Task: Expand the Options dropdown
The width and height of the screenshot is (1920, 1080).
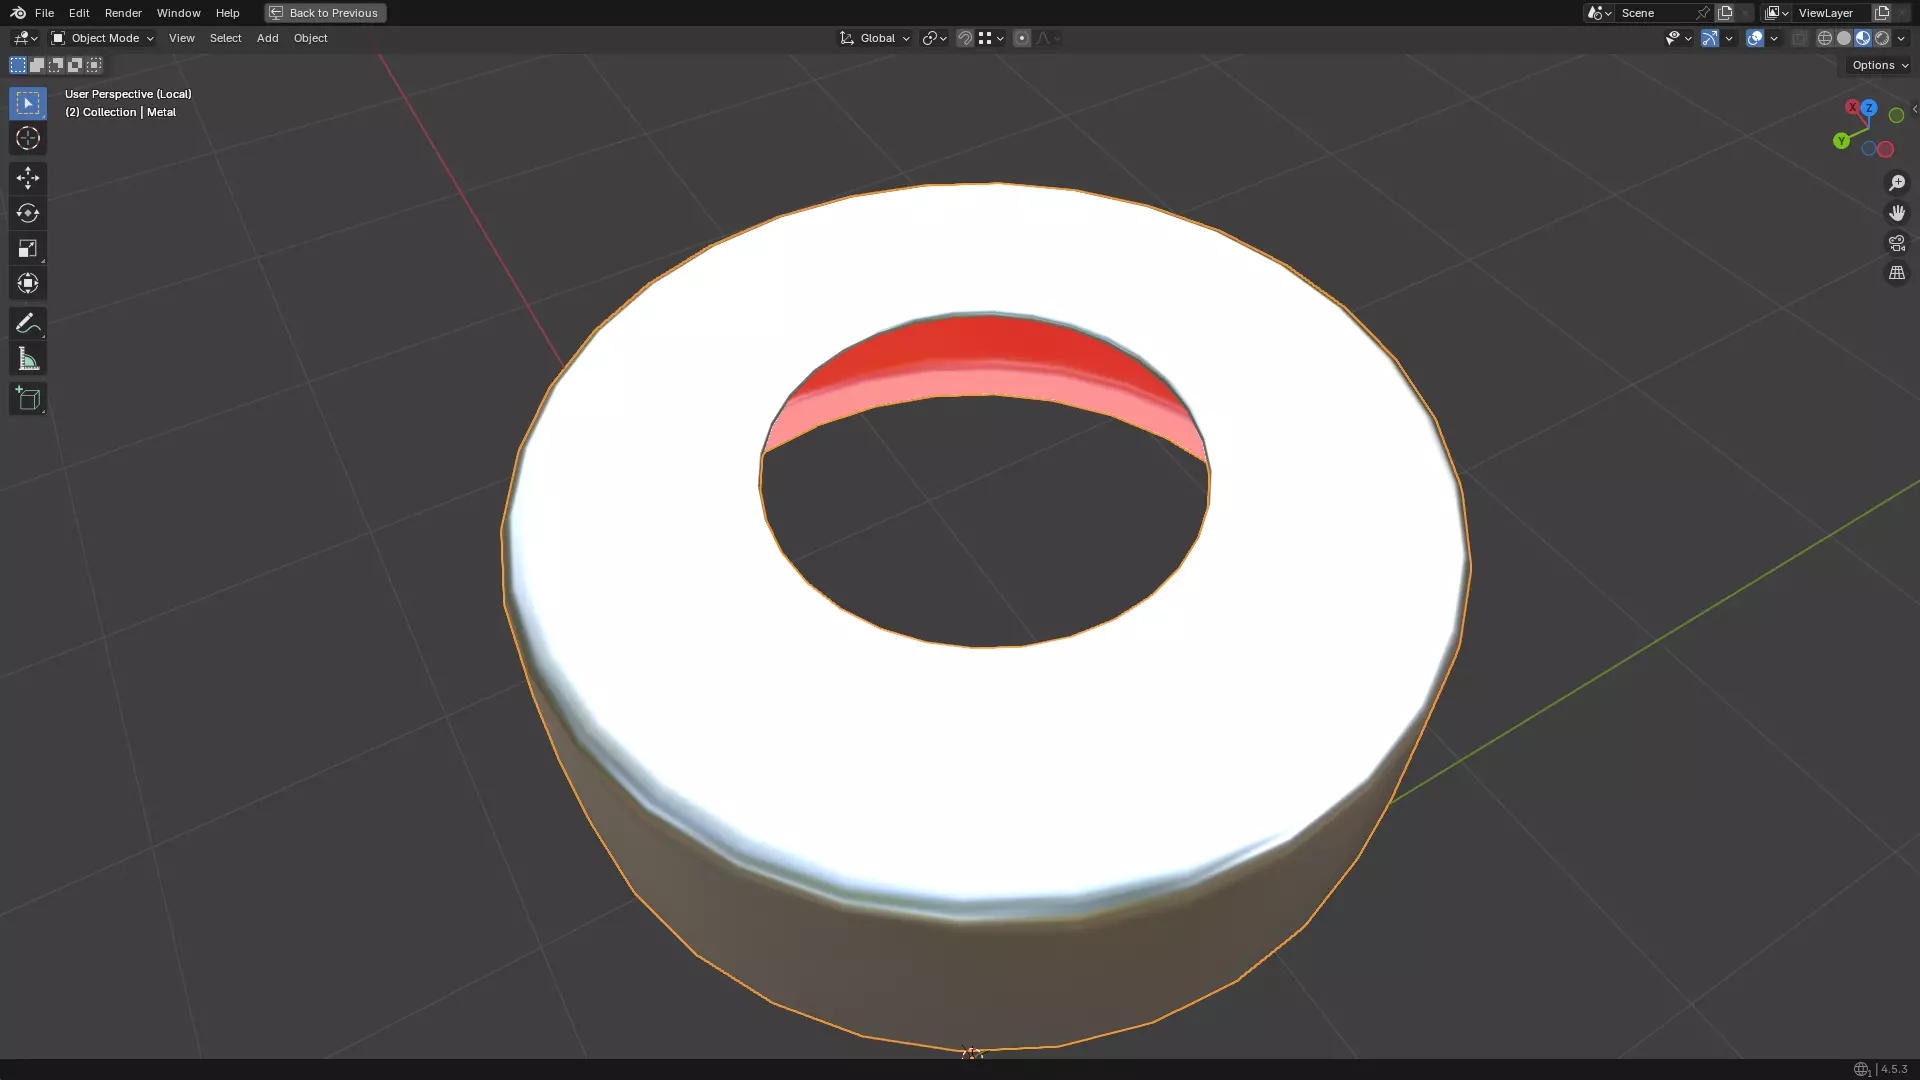Action: (x=1879, y=65)
